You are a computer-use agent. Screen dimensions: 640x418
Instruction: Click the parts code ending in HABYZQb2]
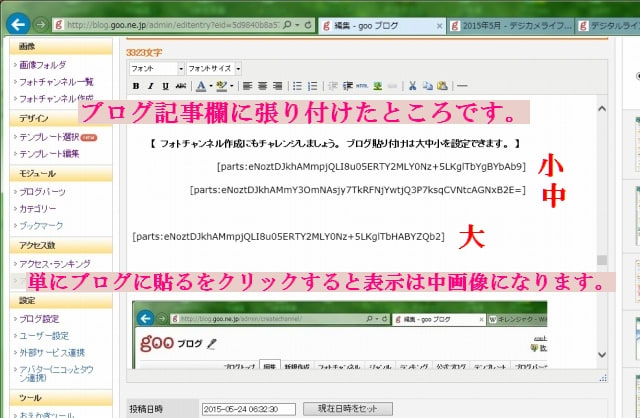[288, 236]
